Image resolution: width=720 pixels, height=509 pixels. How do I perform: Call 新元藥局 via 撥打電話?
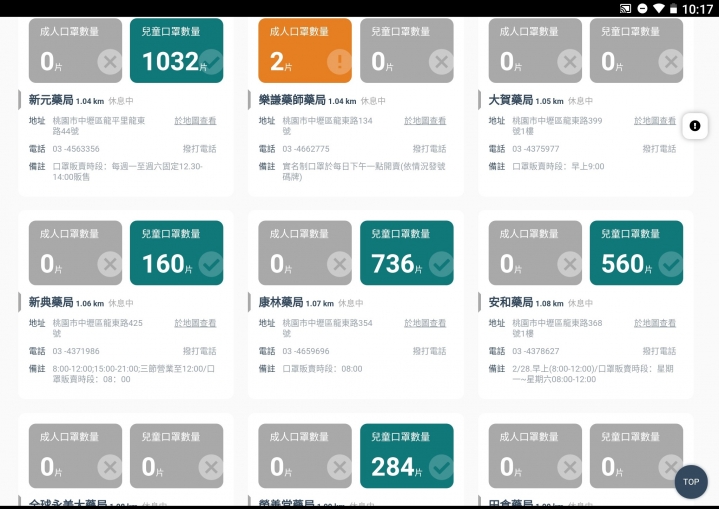(x=199, y=149)
